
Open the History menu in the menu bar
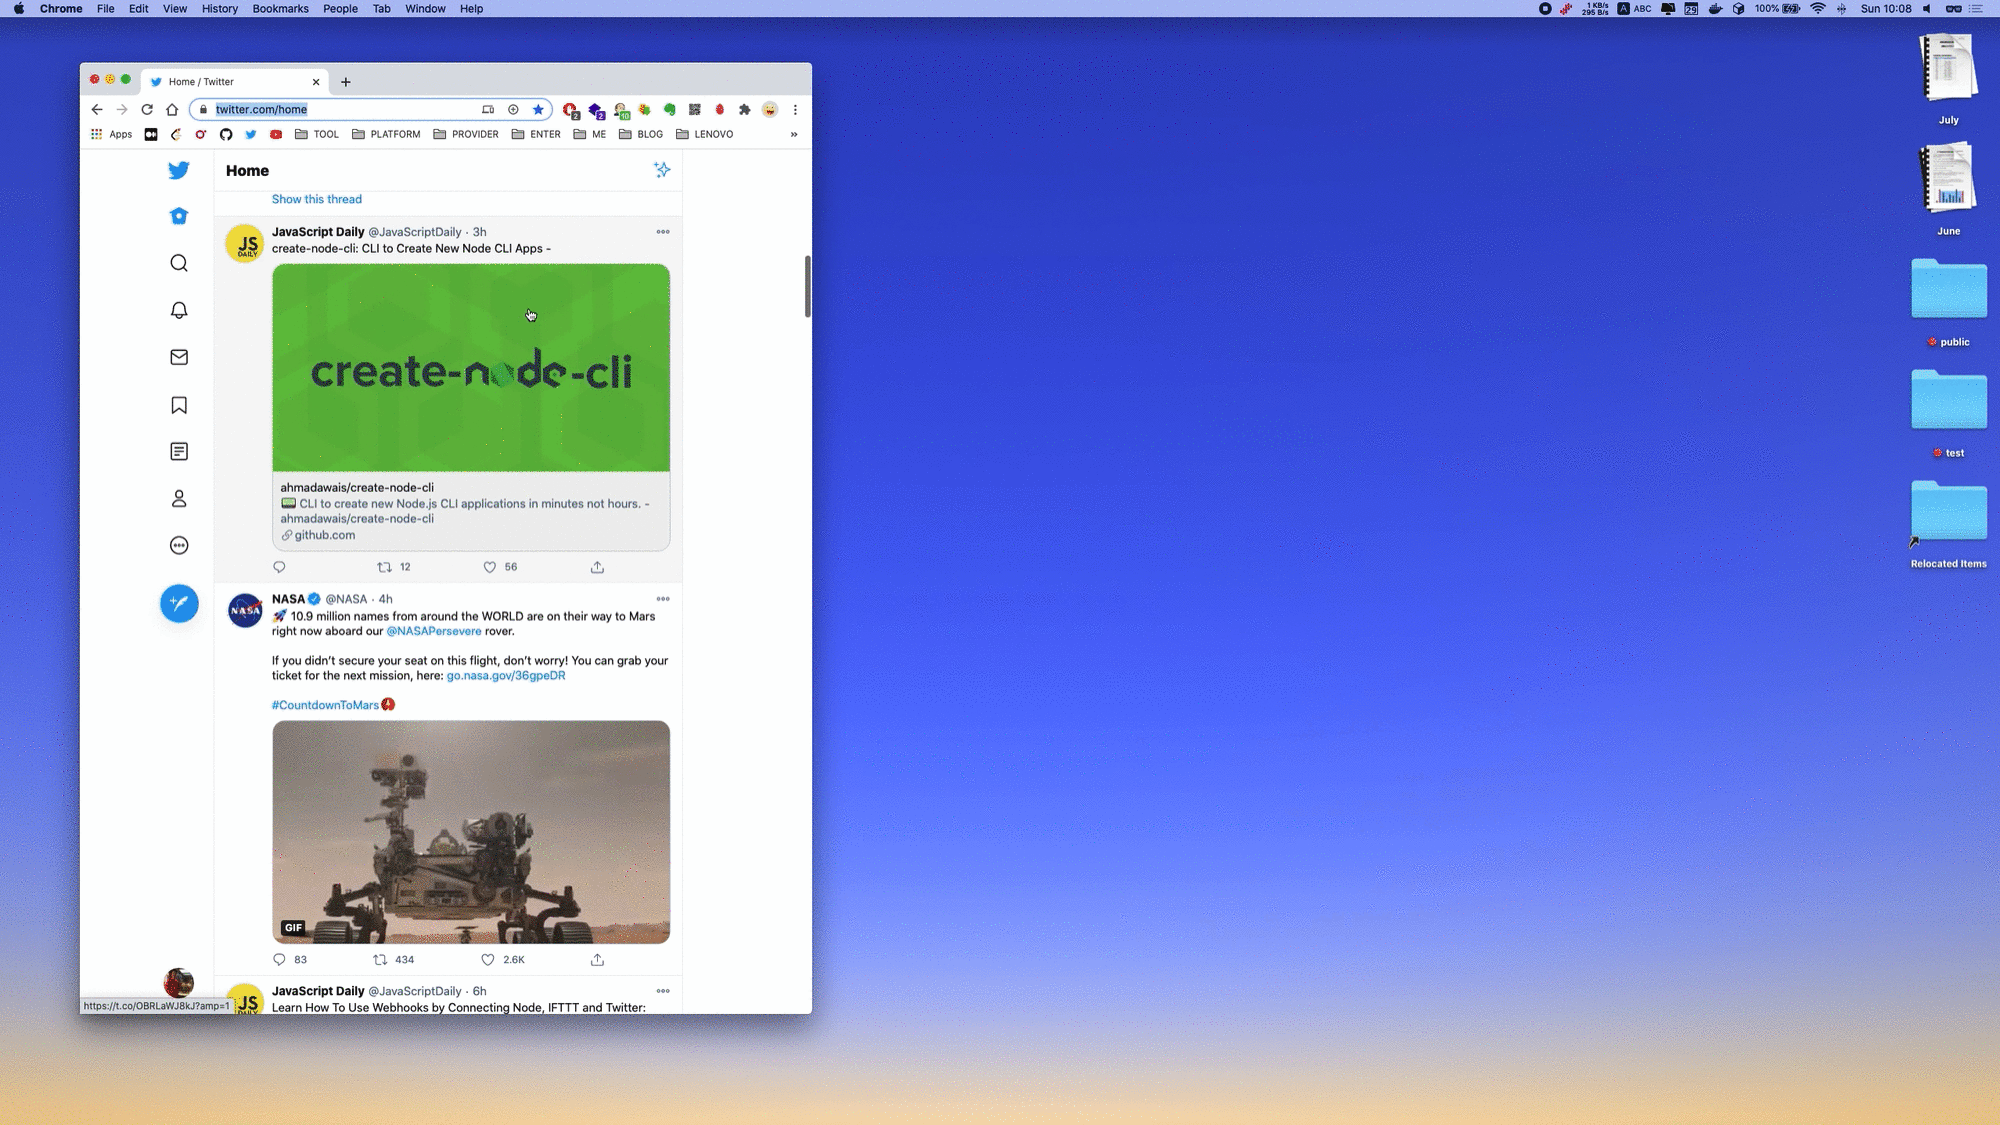point(220,9)
